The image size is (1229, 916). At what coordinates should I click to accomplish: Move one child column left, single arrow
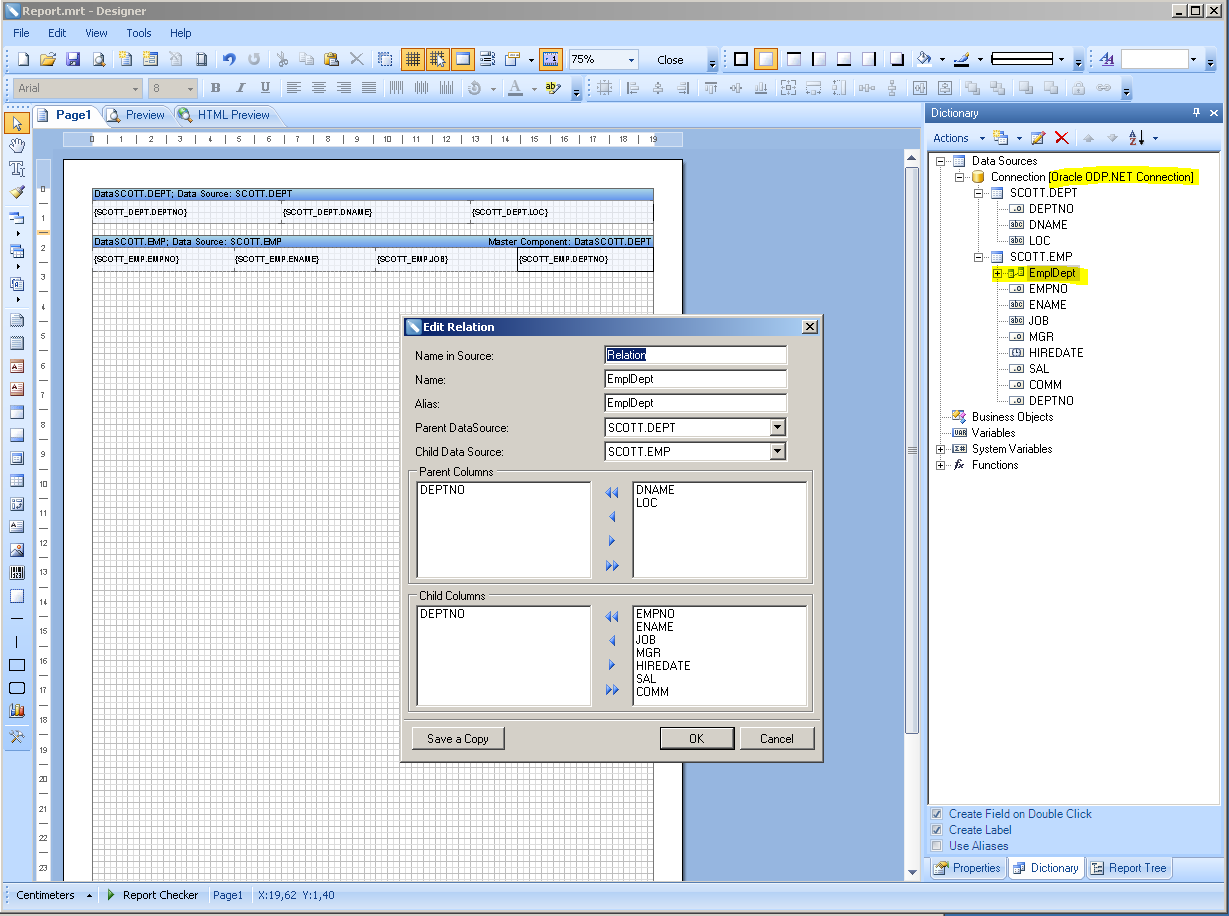tap(612, 641)
